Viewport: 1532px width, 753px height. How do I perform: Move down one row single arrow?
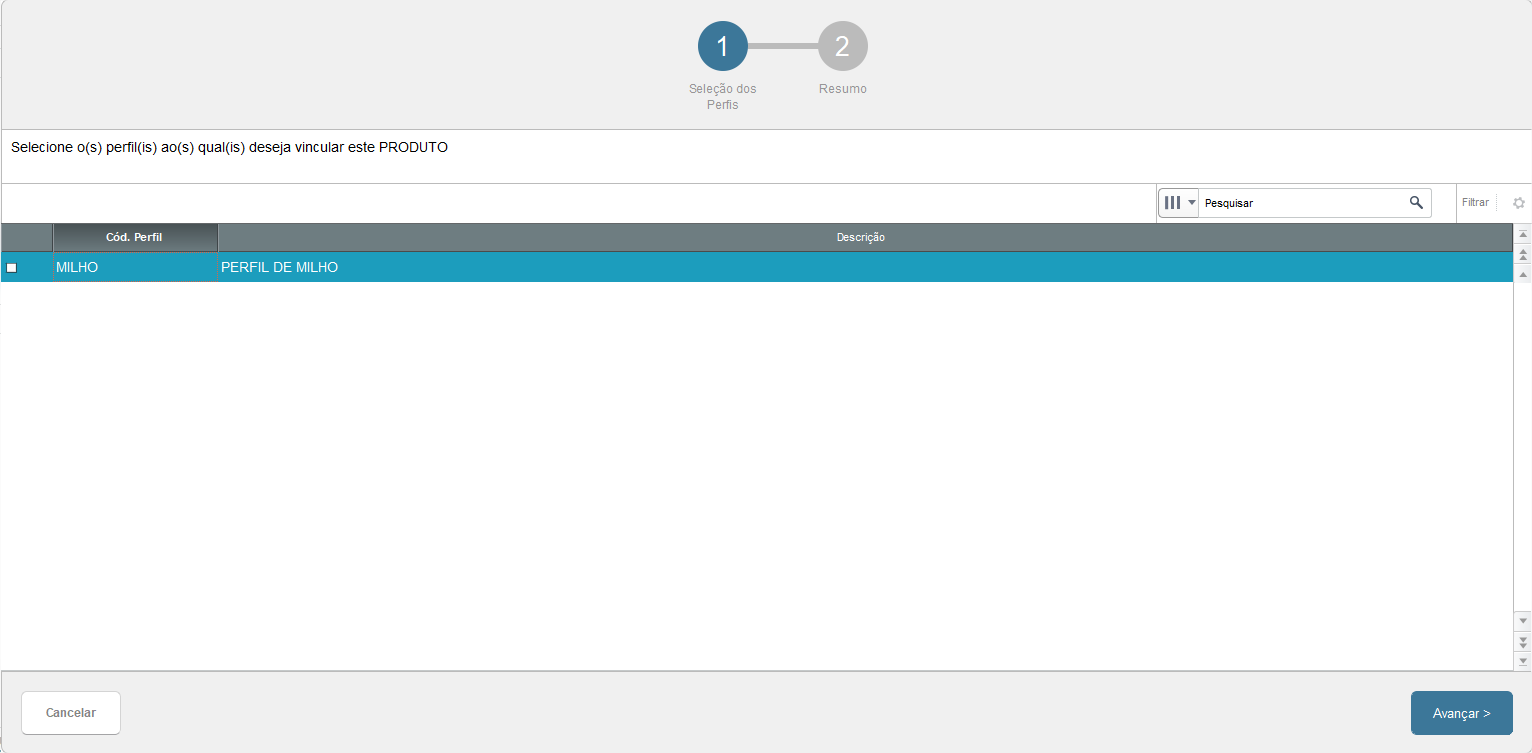1523,621
